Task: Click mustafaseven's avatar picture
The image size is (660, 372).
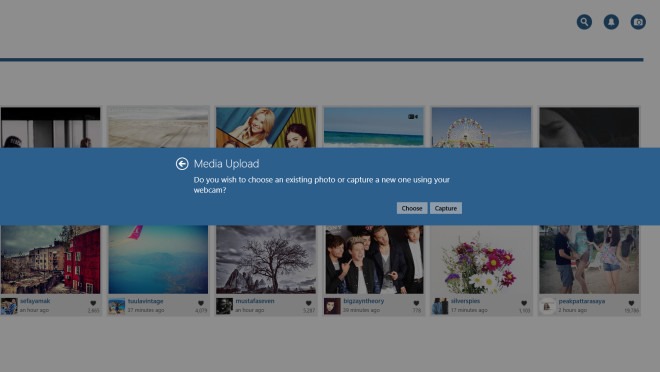Action: [x=224, y=306]
